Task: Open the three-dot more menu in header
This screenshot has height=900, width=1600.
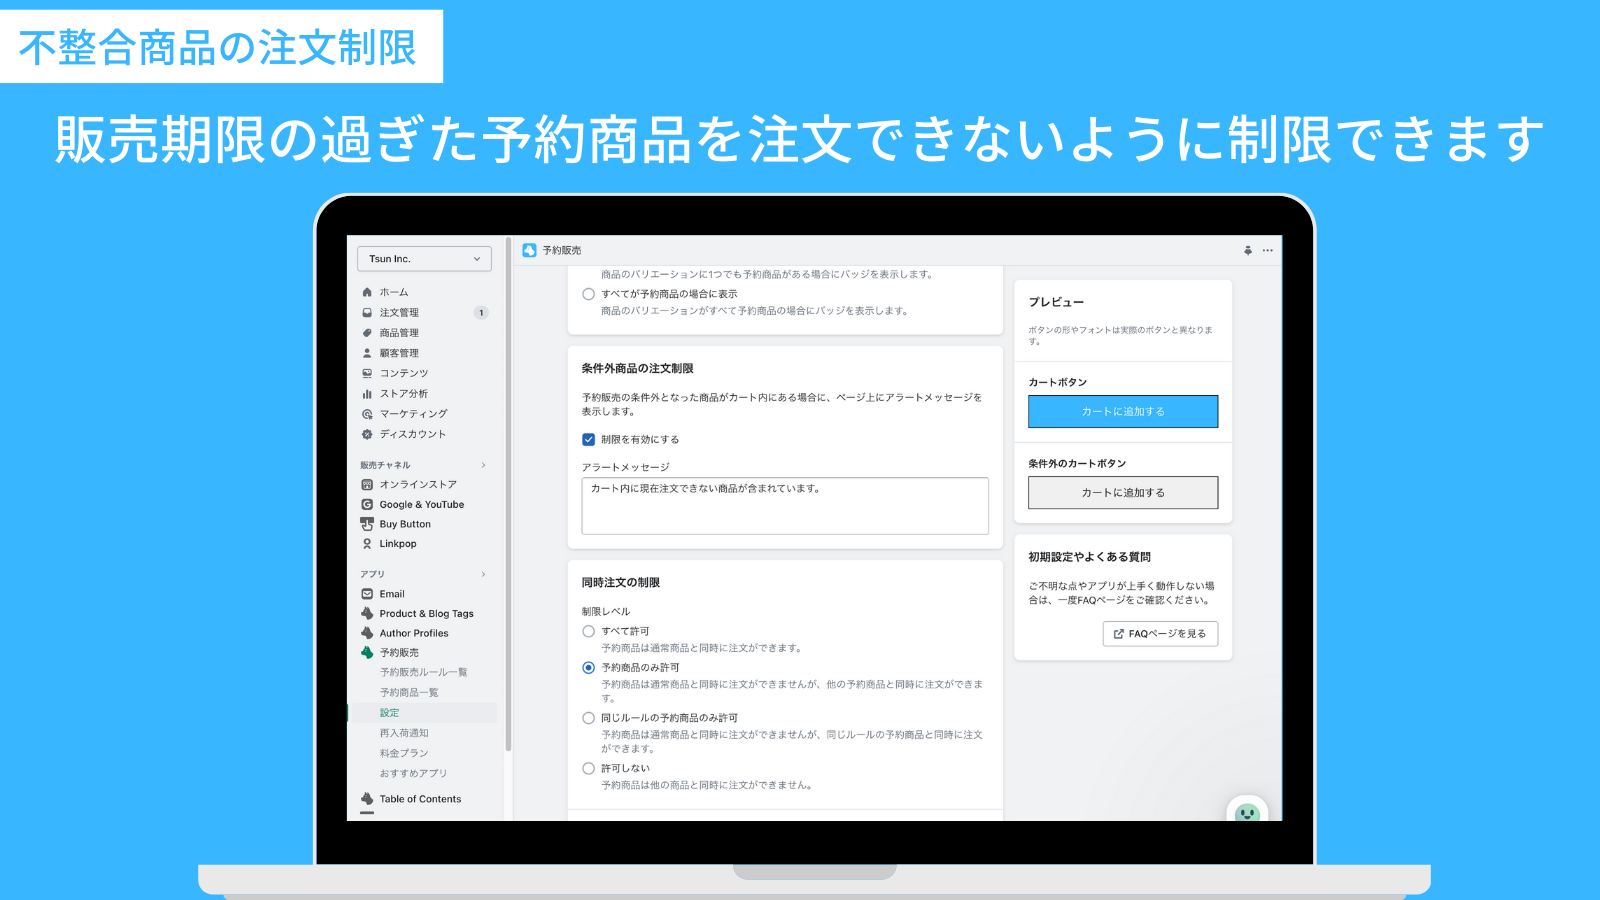Action: [1268, 251]
